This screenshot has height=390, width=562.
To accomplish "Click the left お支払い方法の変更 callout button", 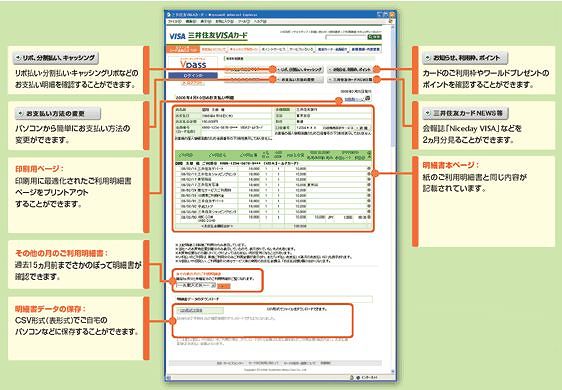I will [58, 114].
